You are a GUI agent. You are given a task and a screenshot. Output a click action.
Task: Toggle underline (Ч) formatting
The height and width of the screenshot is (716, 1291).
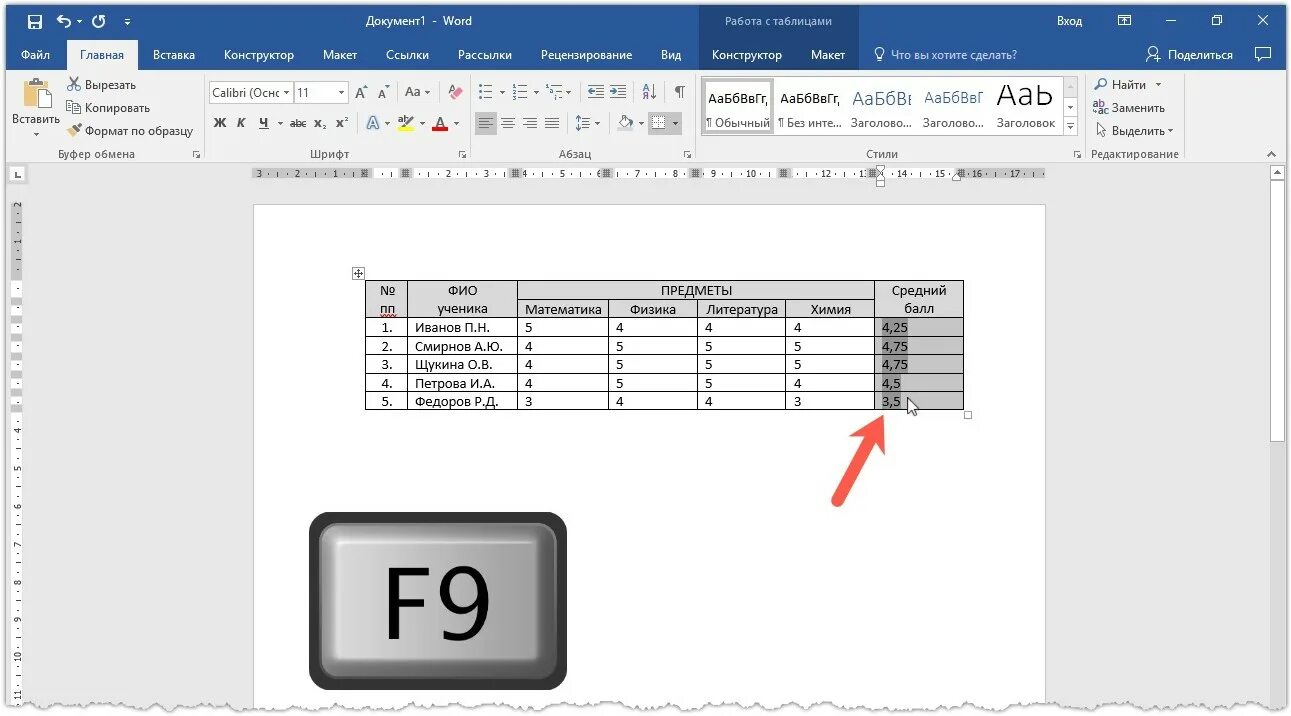(264, 123)
